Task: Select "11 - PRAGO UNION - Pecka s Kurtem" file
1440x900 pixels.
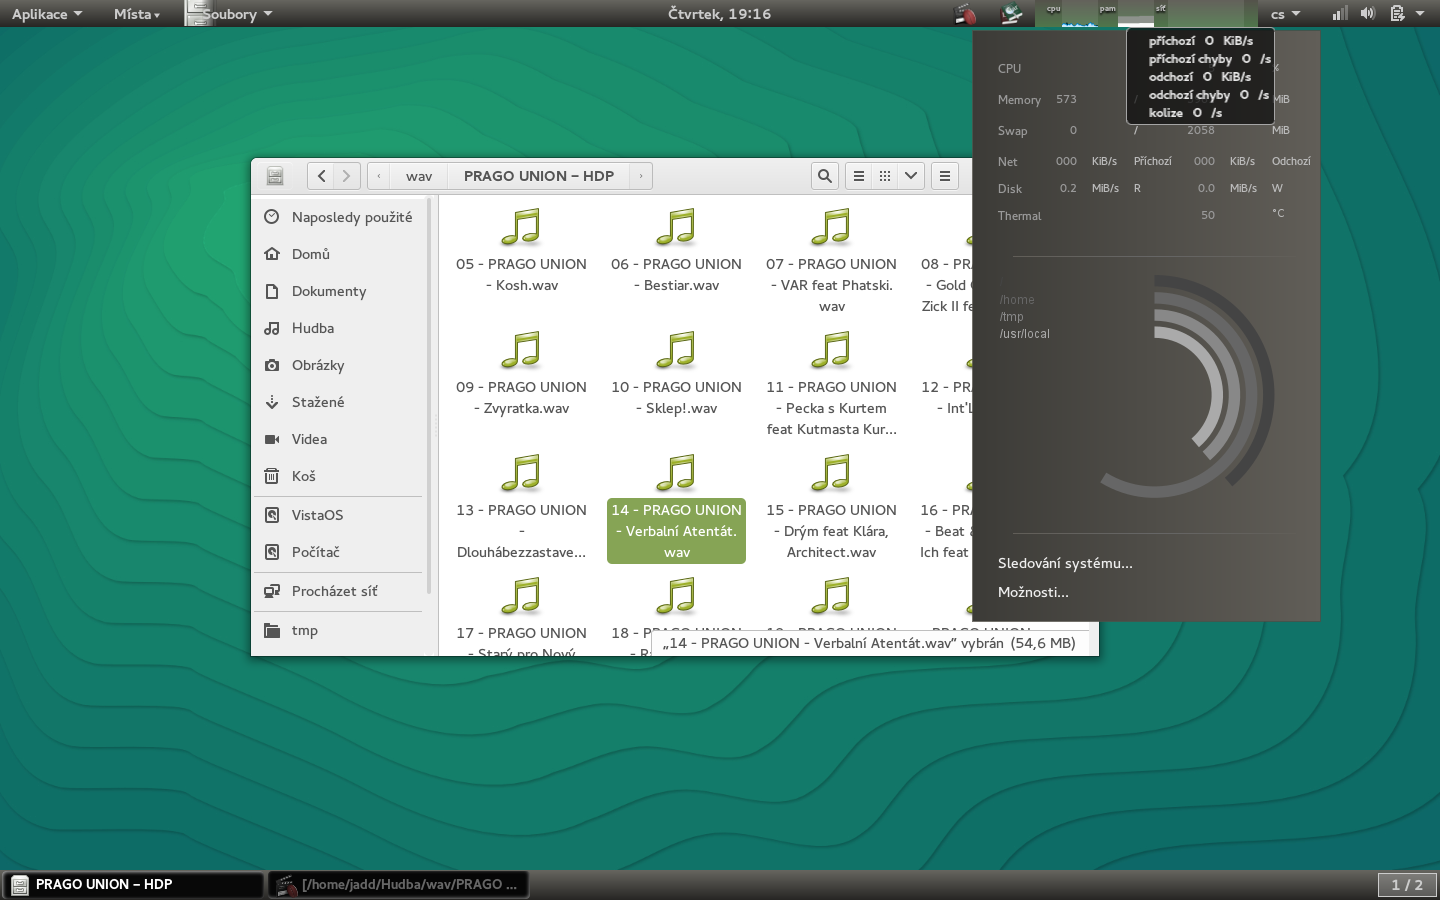Action: [x=831, y=384]
